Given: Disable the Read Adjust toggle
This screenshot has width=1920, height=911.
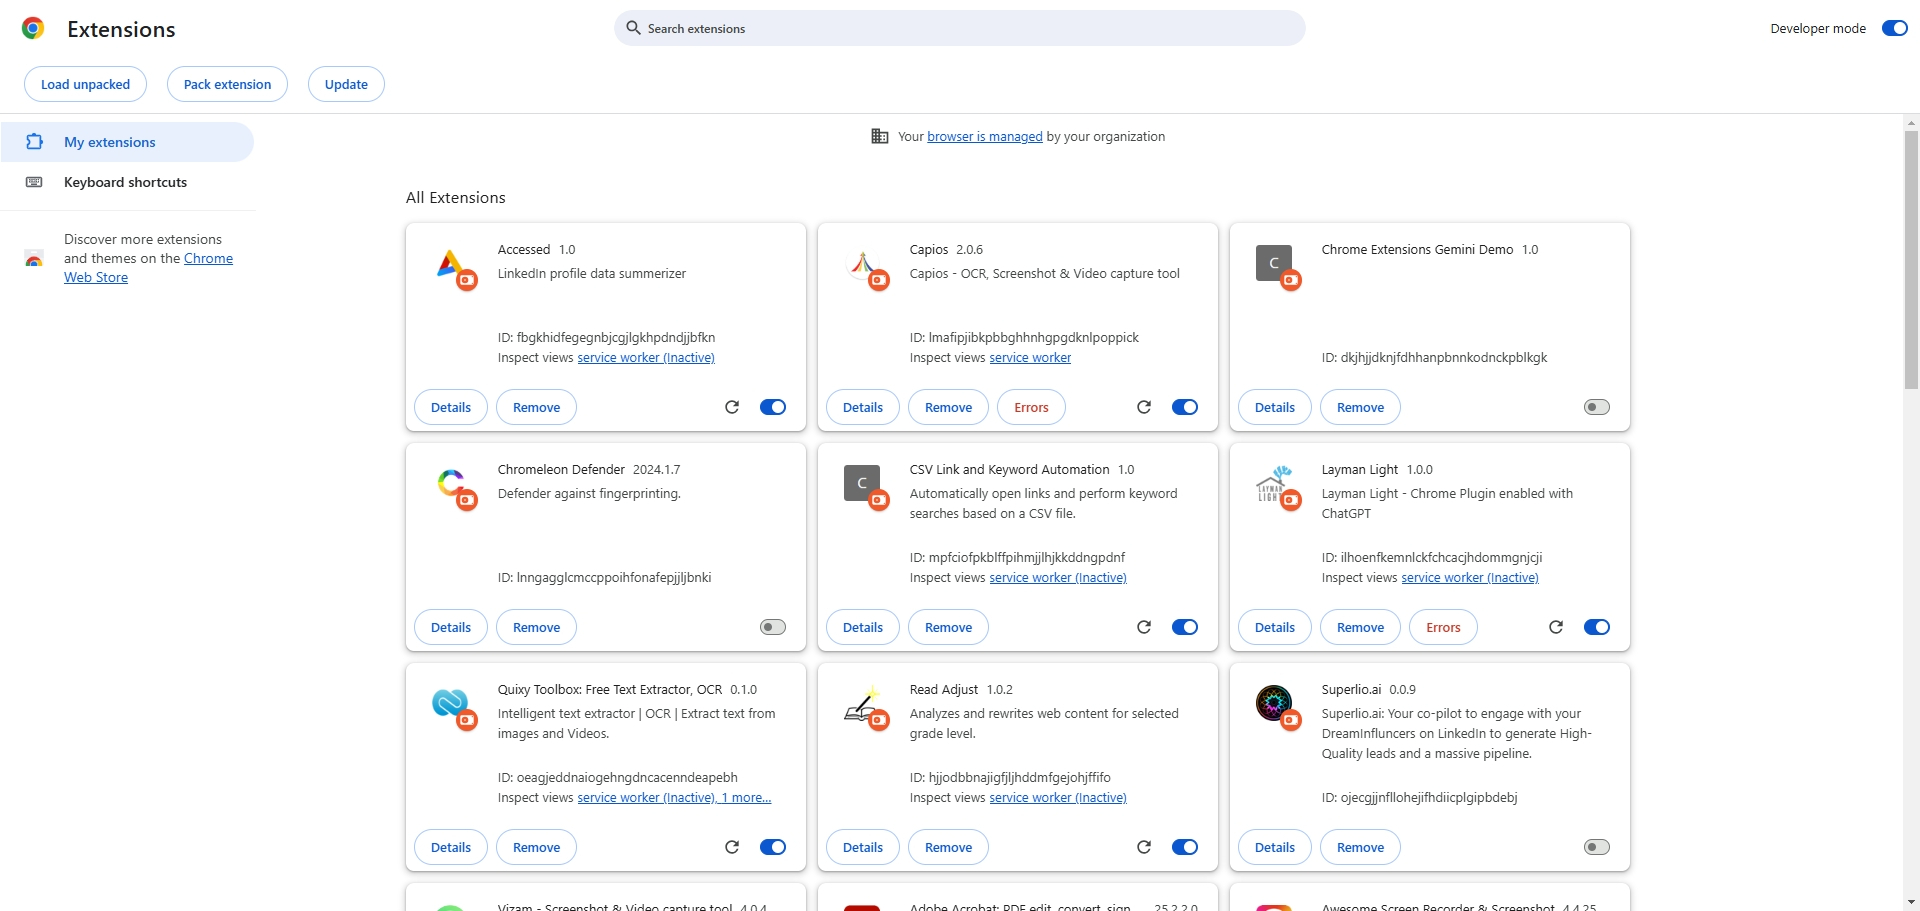Looking at the screenshot, I should 1185,847.
